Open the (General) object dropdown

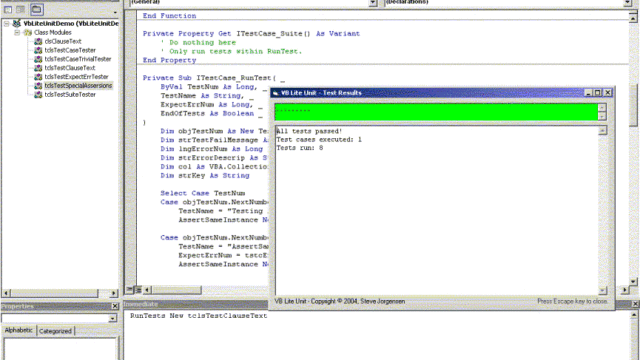pos(373,2)
